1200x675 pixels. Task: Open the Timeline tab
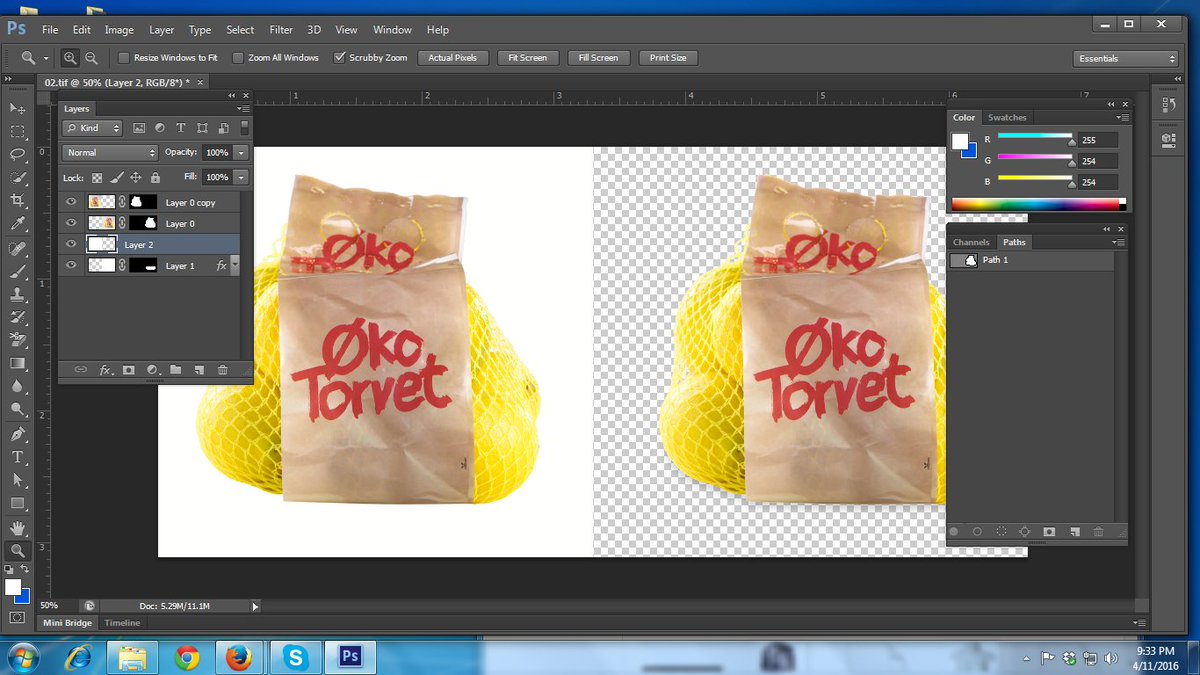pyautogui.click(x=123, y=623)
